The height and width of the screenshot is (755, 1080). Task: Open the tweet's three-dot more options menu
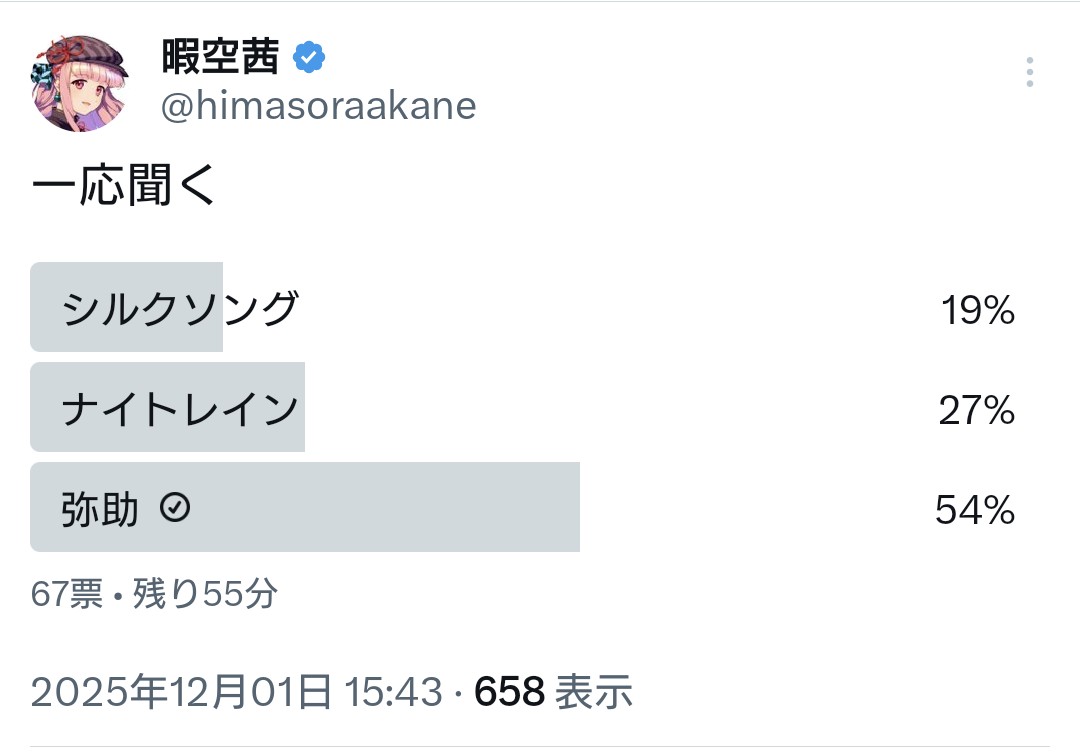1029,72
